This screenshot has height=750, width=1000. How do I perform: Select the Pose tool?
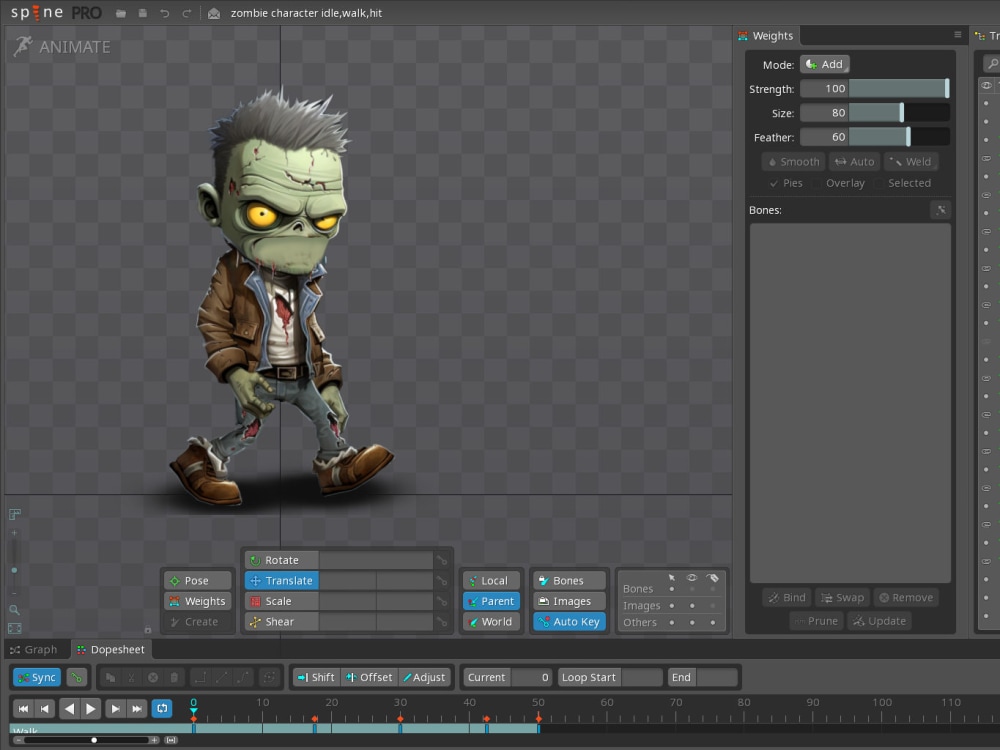pos(197,580)
